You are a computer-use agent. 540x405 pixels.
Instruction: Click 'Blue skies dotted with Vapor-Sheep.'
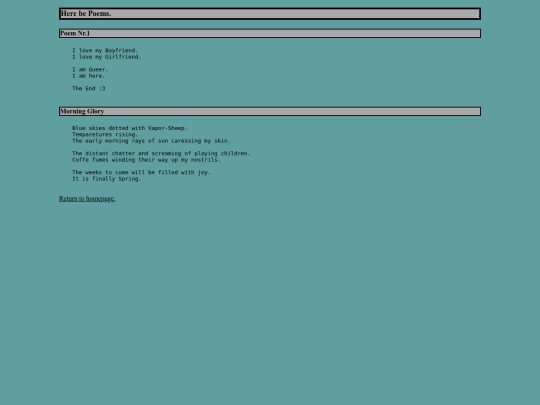tap(130, 128)
